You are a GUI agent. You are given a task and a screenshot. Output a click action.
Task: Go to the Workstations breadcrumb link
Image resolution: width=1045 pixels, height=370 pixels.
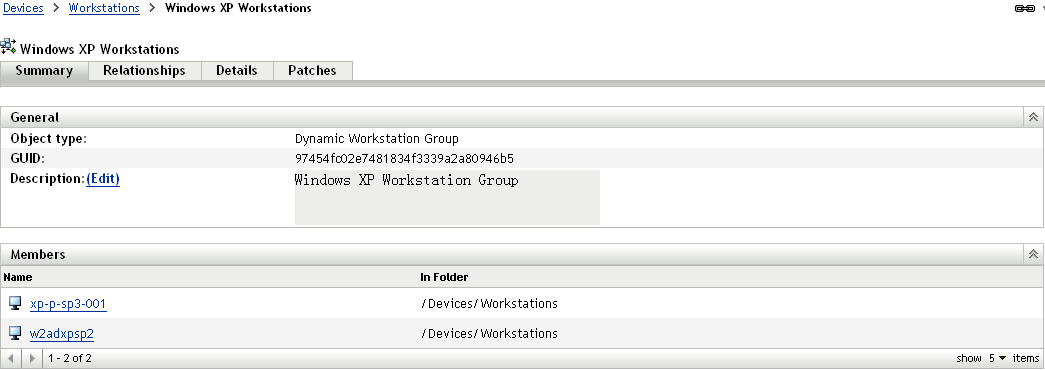[x=104, y=8]
